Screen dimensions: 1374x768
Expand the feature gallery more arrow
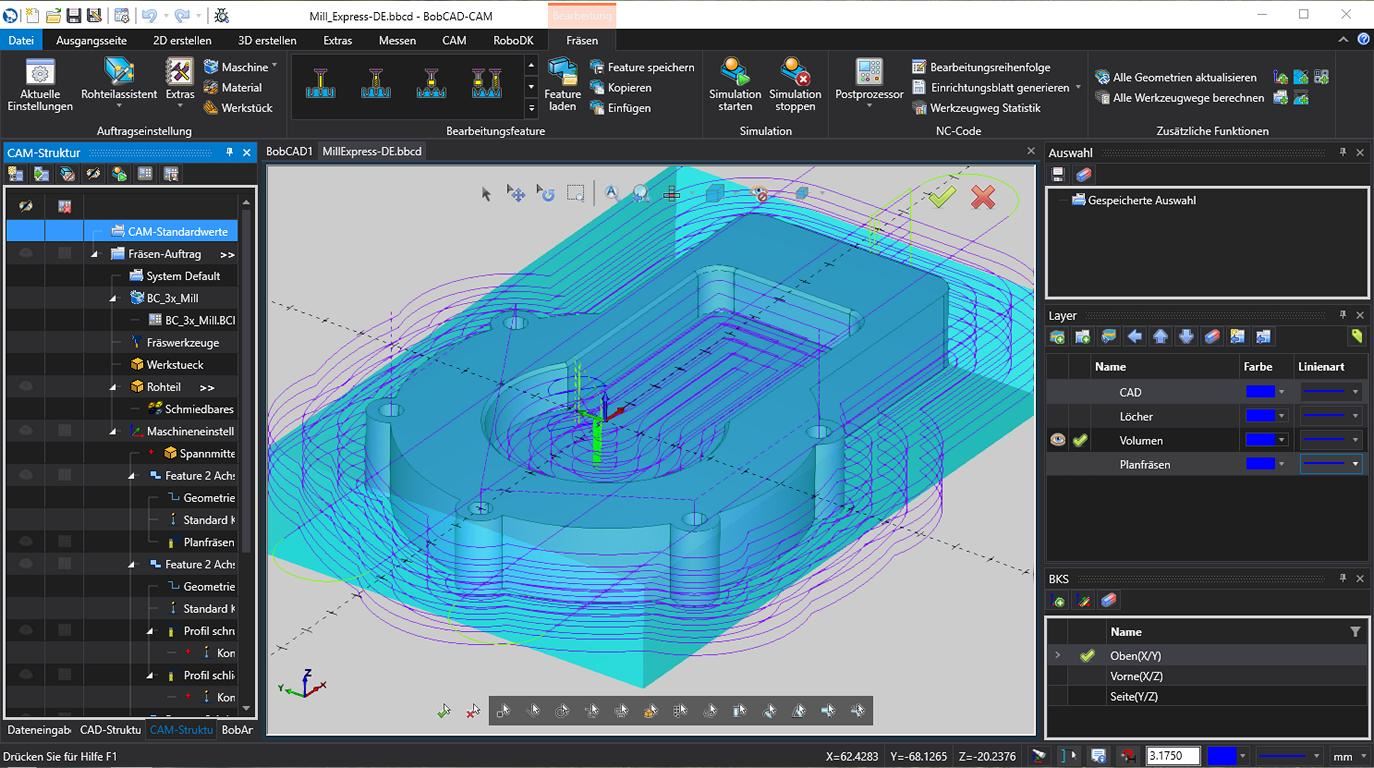tap(531, 108)
